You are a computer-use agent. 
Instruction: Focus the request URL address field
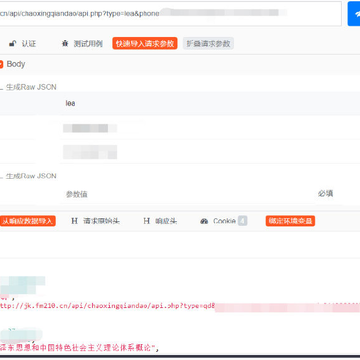(171, 13)
